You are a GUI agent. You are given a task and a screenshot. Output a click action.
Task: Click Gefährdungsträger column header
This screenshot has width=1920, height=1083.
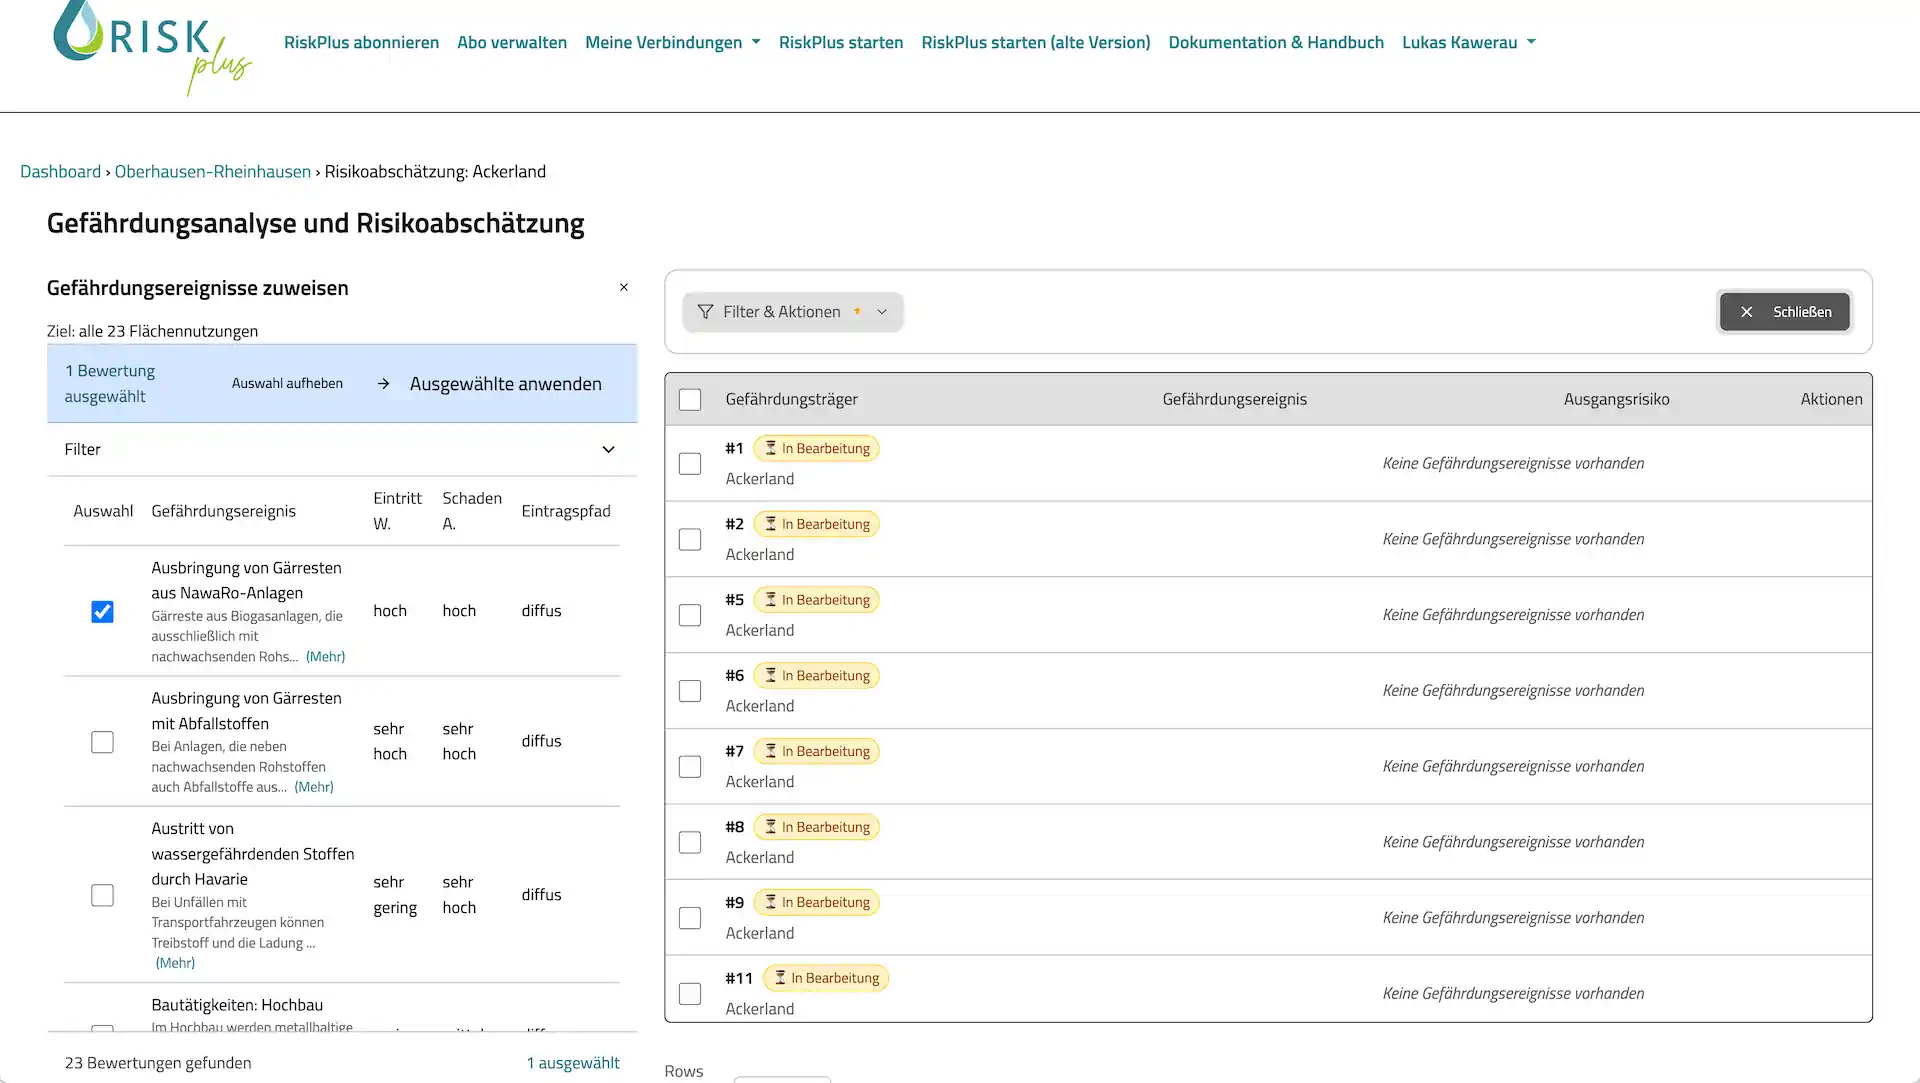click(x=791, y=399)
